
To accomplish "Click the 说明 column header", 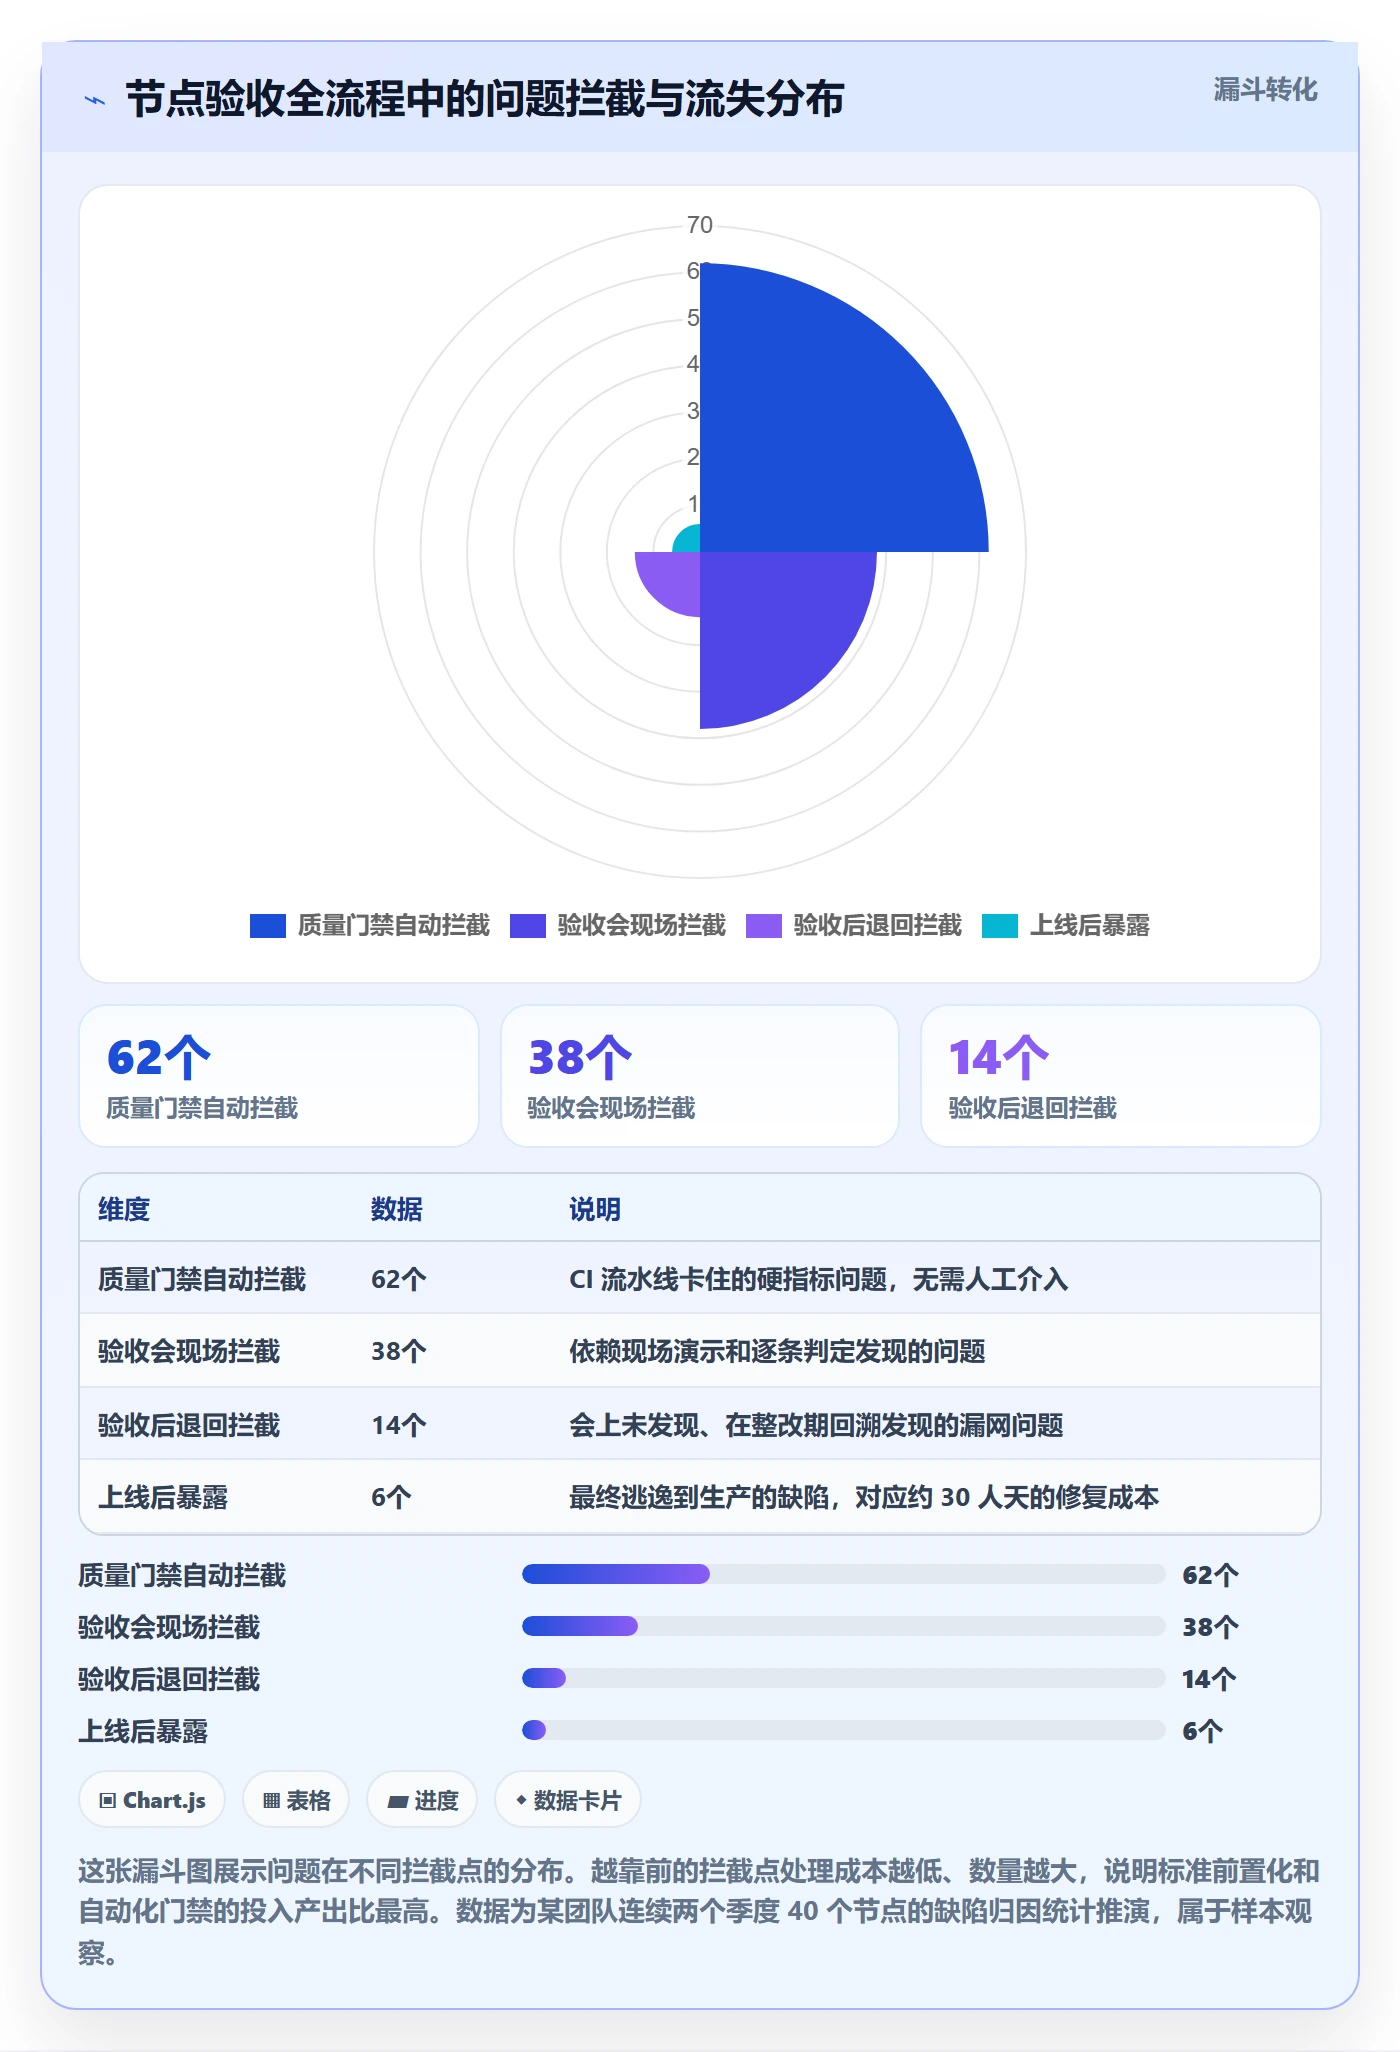I will pos(595,1209).
